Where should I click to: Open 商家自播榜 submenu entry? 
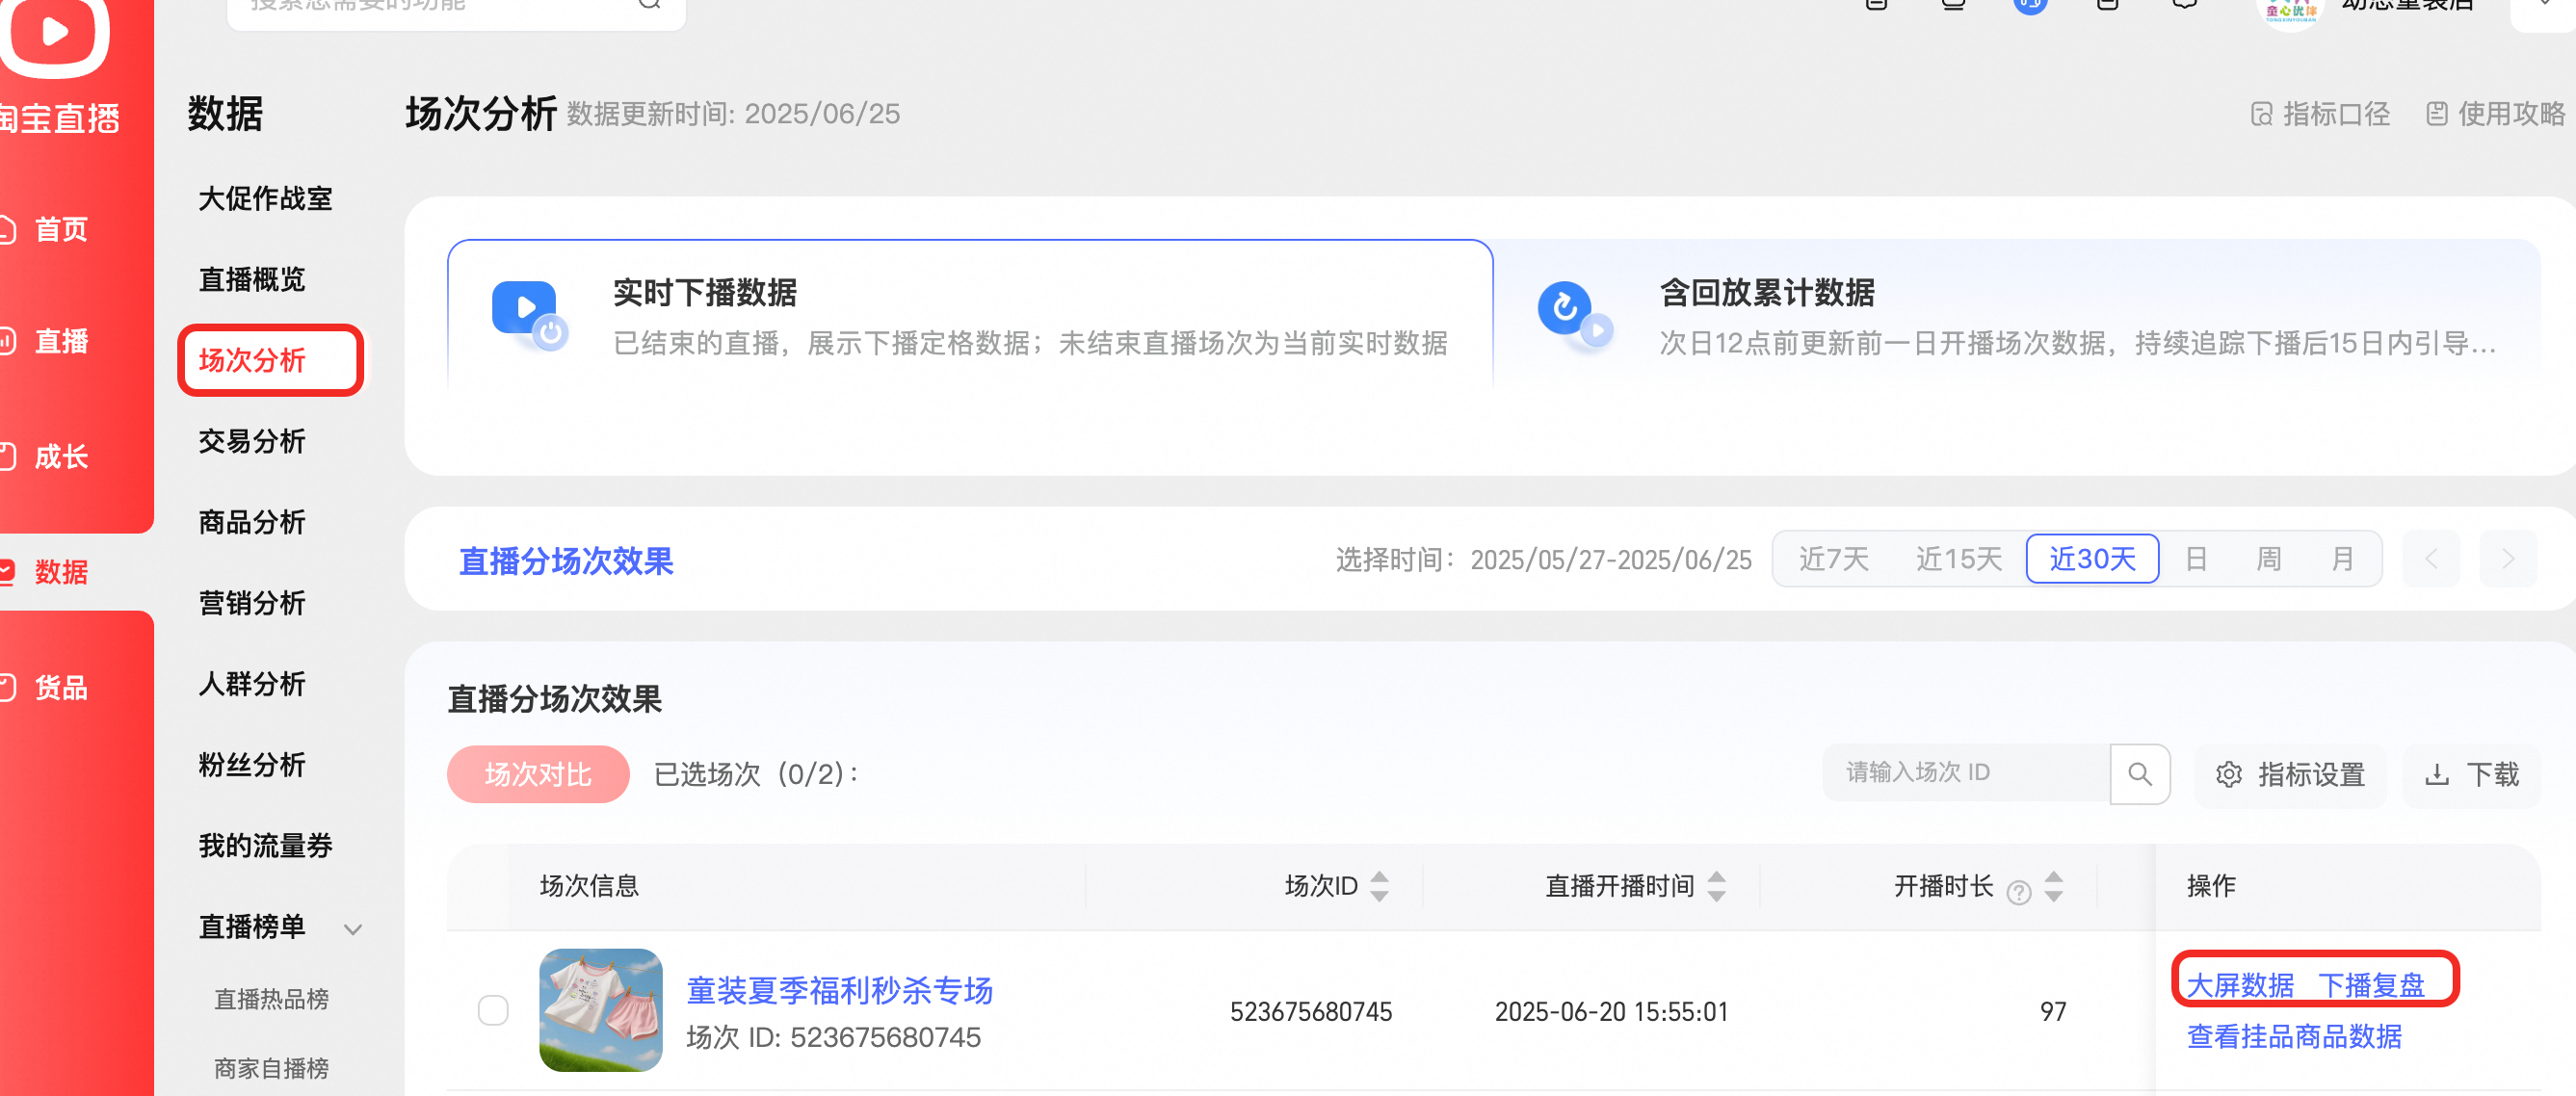(x=271, y=1068)
